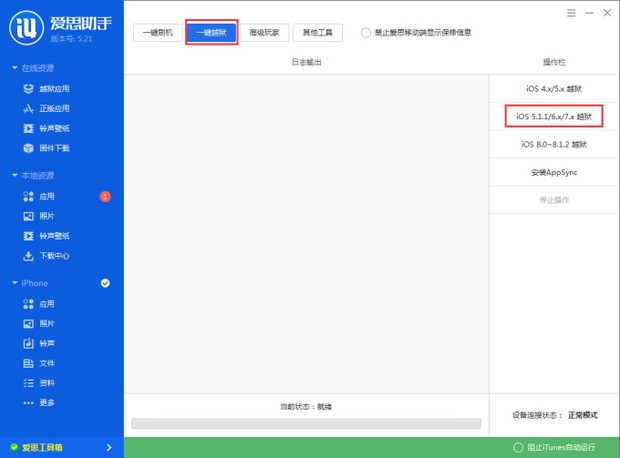Click iOS 4.x/5.x 越狱 button
Viewport: 620px width, 458px height.
pos(554,89)
